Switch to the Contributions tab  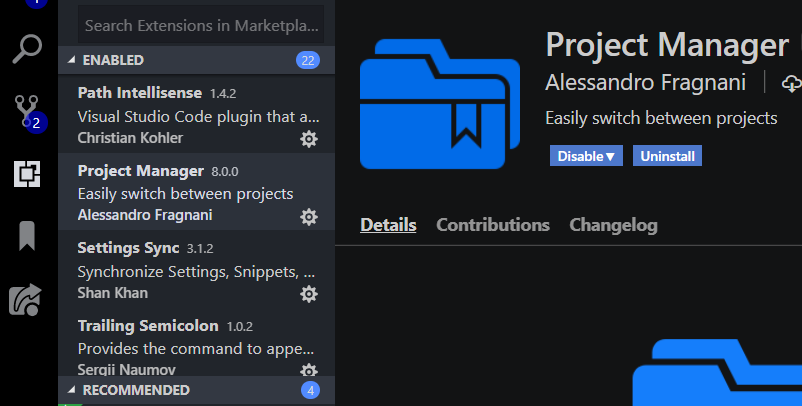point(493,225)
